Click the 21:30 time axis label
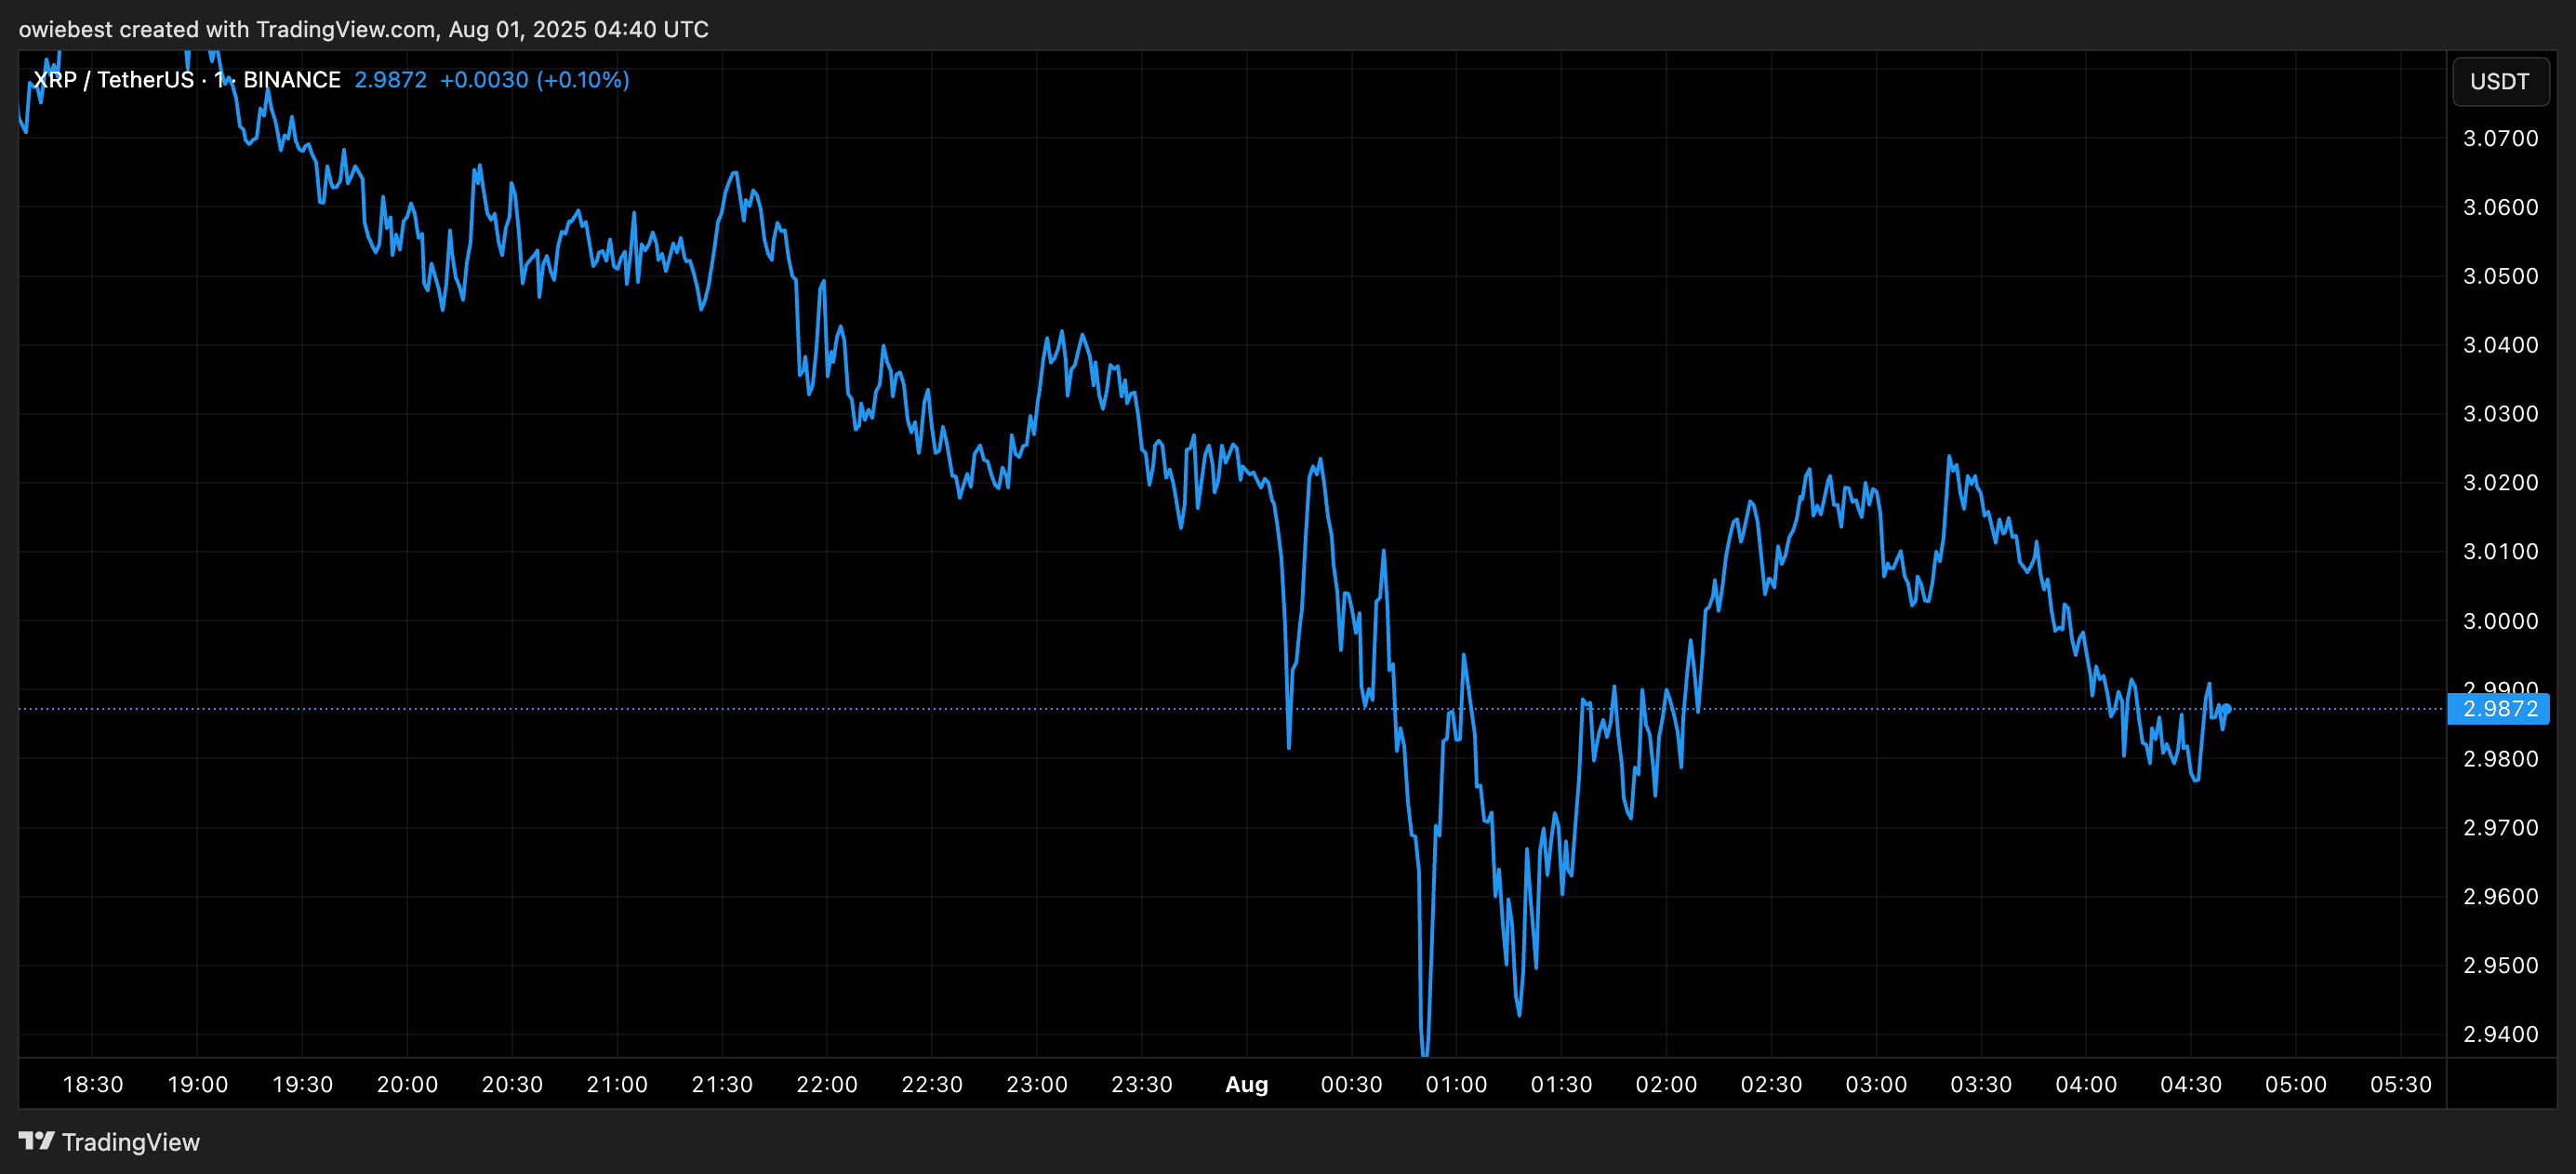This screenshot has height=1174, width=2576. pos(722,1085)
